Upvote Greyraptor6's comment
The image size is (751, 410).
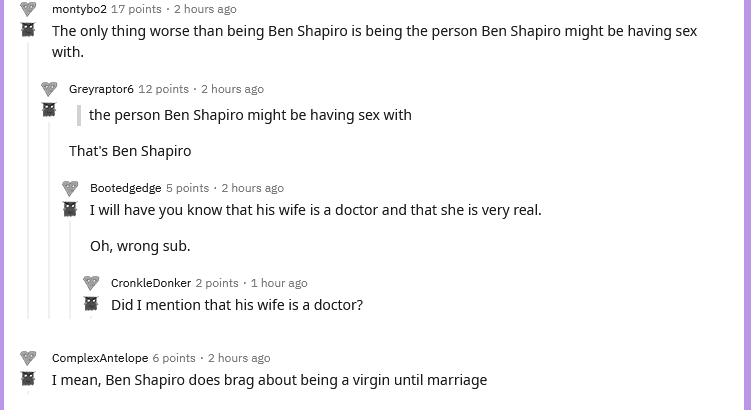click(x=49, y=89)
